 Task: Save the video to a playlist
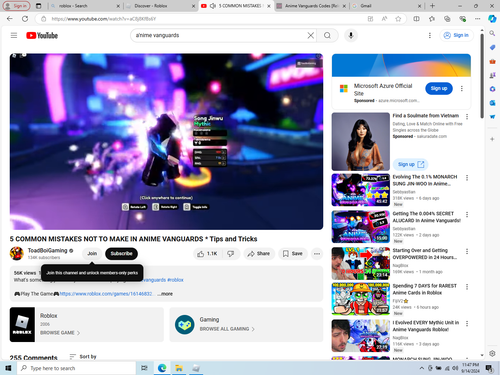tap(293, 254)
